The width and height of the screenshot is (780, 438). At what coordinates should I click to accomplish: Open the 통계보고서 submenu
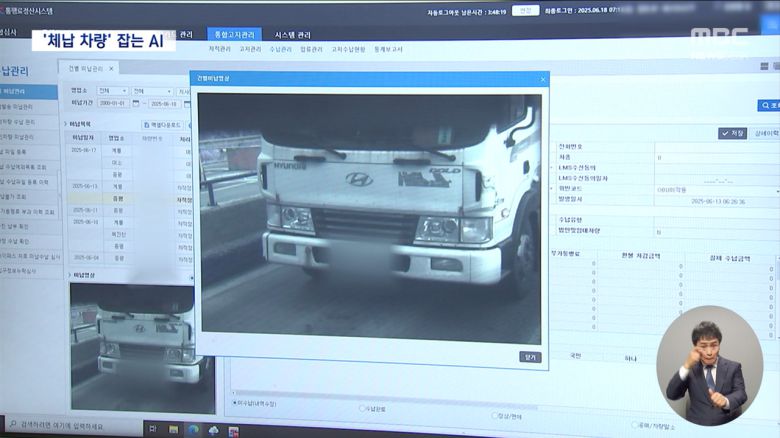[388, 49]
